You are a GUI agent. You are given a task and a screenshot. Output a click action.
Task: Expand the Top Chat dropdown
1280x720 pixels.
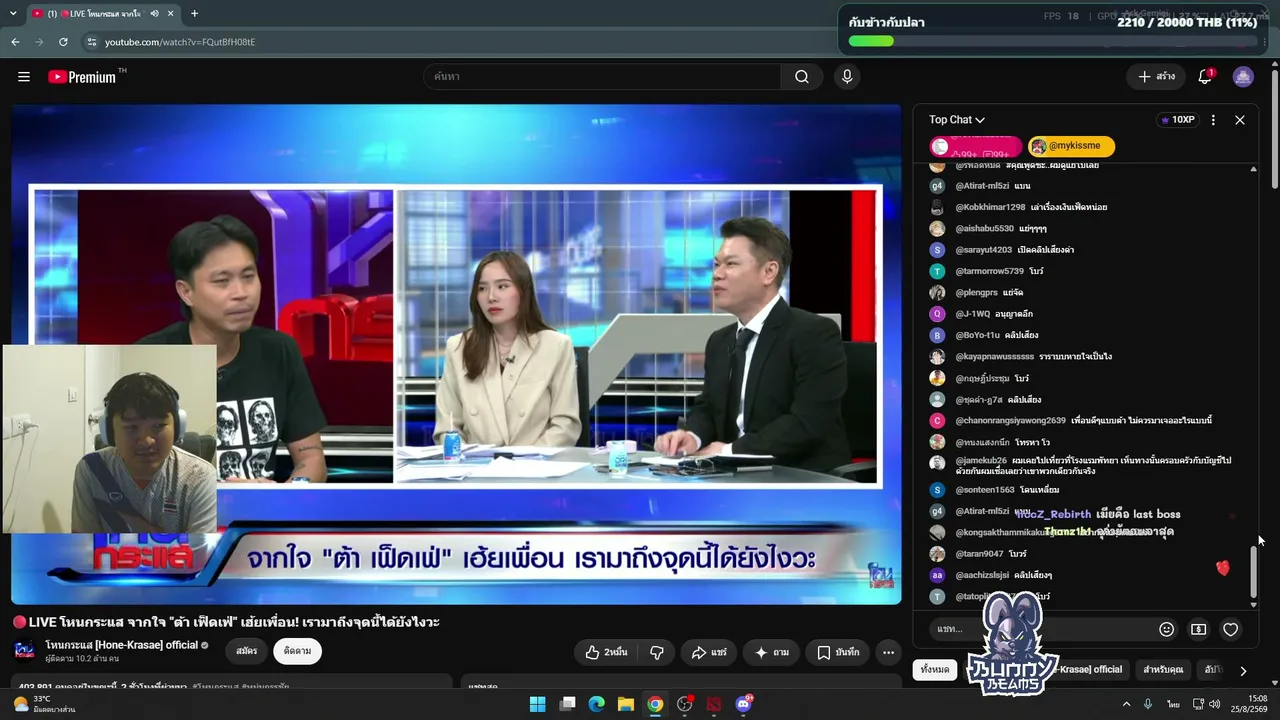click(957, 120)
